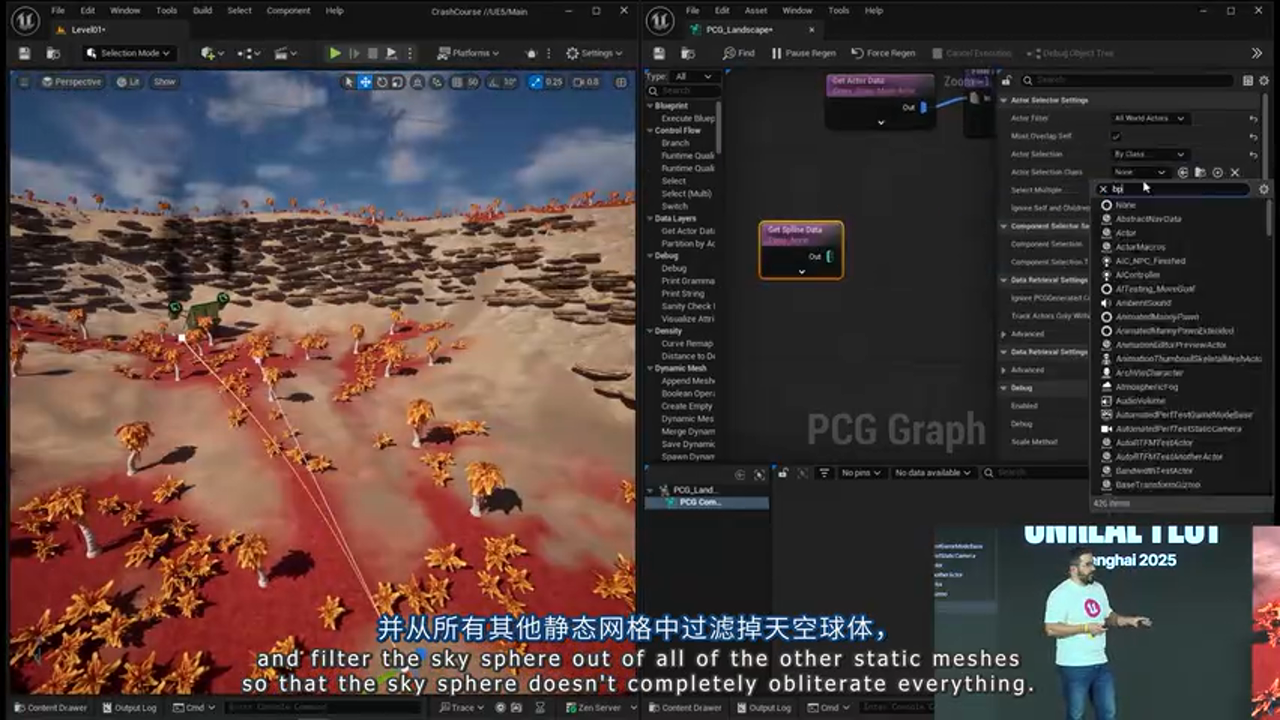
Task: Open the Component menu in the main editor
Action: coord(288,10)
